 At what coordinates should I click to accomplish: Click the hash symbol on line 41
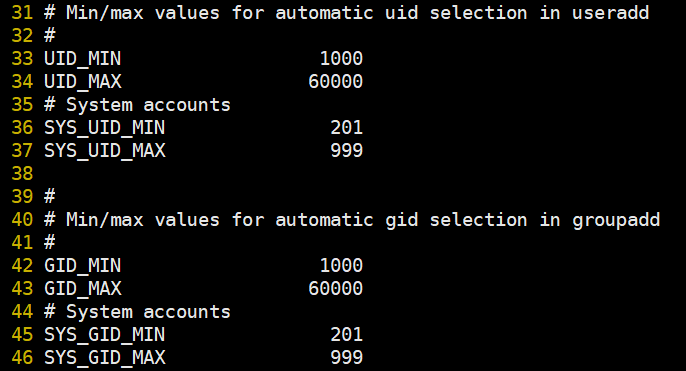tap(49, 242)
